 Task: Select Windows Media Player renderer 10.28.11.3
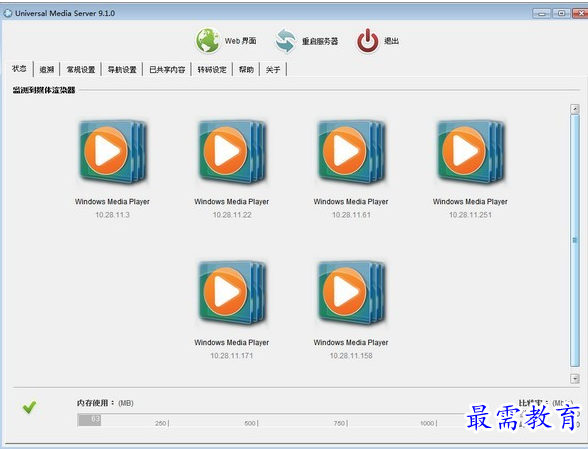[112, 152]
